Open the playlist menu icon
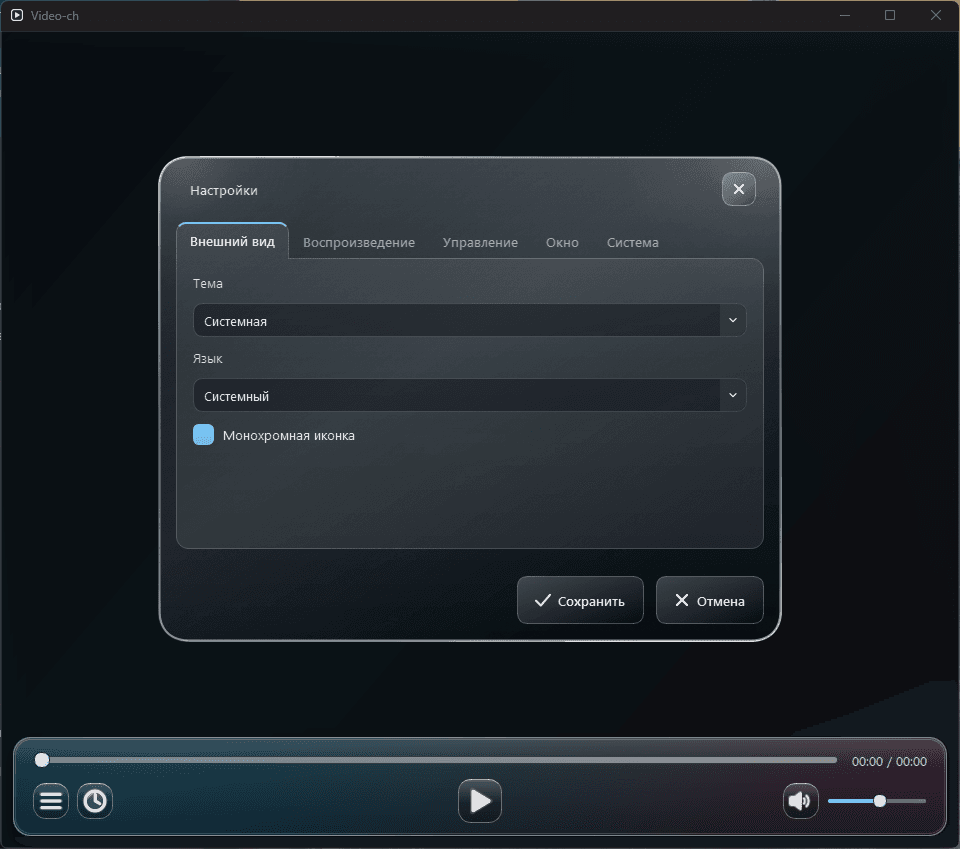960x849 pixels. point(51,801)
